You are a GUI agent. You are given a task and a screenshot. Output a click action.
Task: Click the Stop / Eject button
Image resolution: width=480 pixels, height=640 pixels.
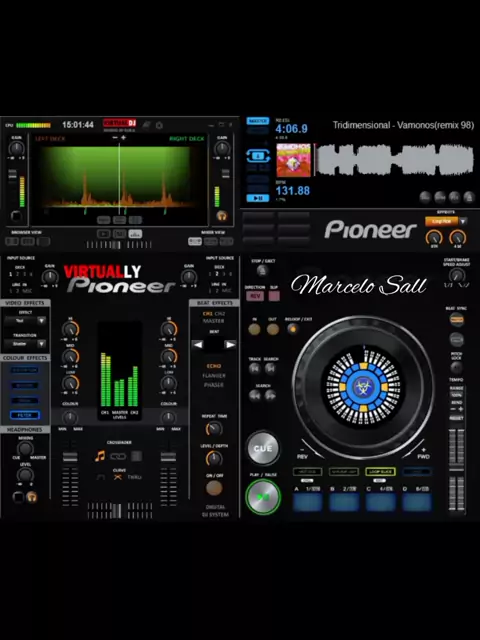click(x=262, y=270)
